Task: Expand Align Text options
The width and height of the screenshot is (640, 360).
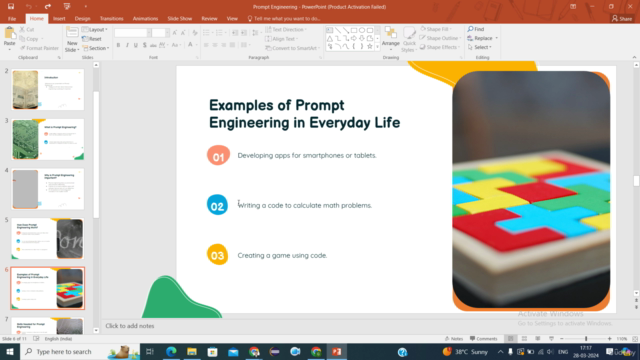Action: point(282,39)
